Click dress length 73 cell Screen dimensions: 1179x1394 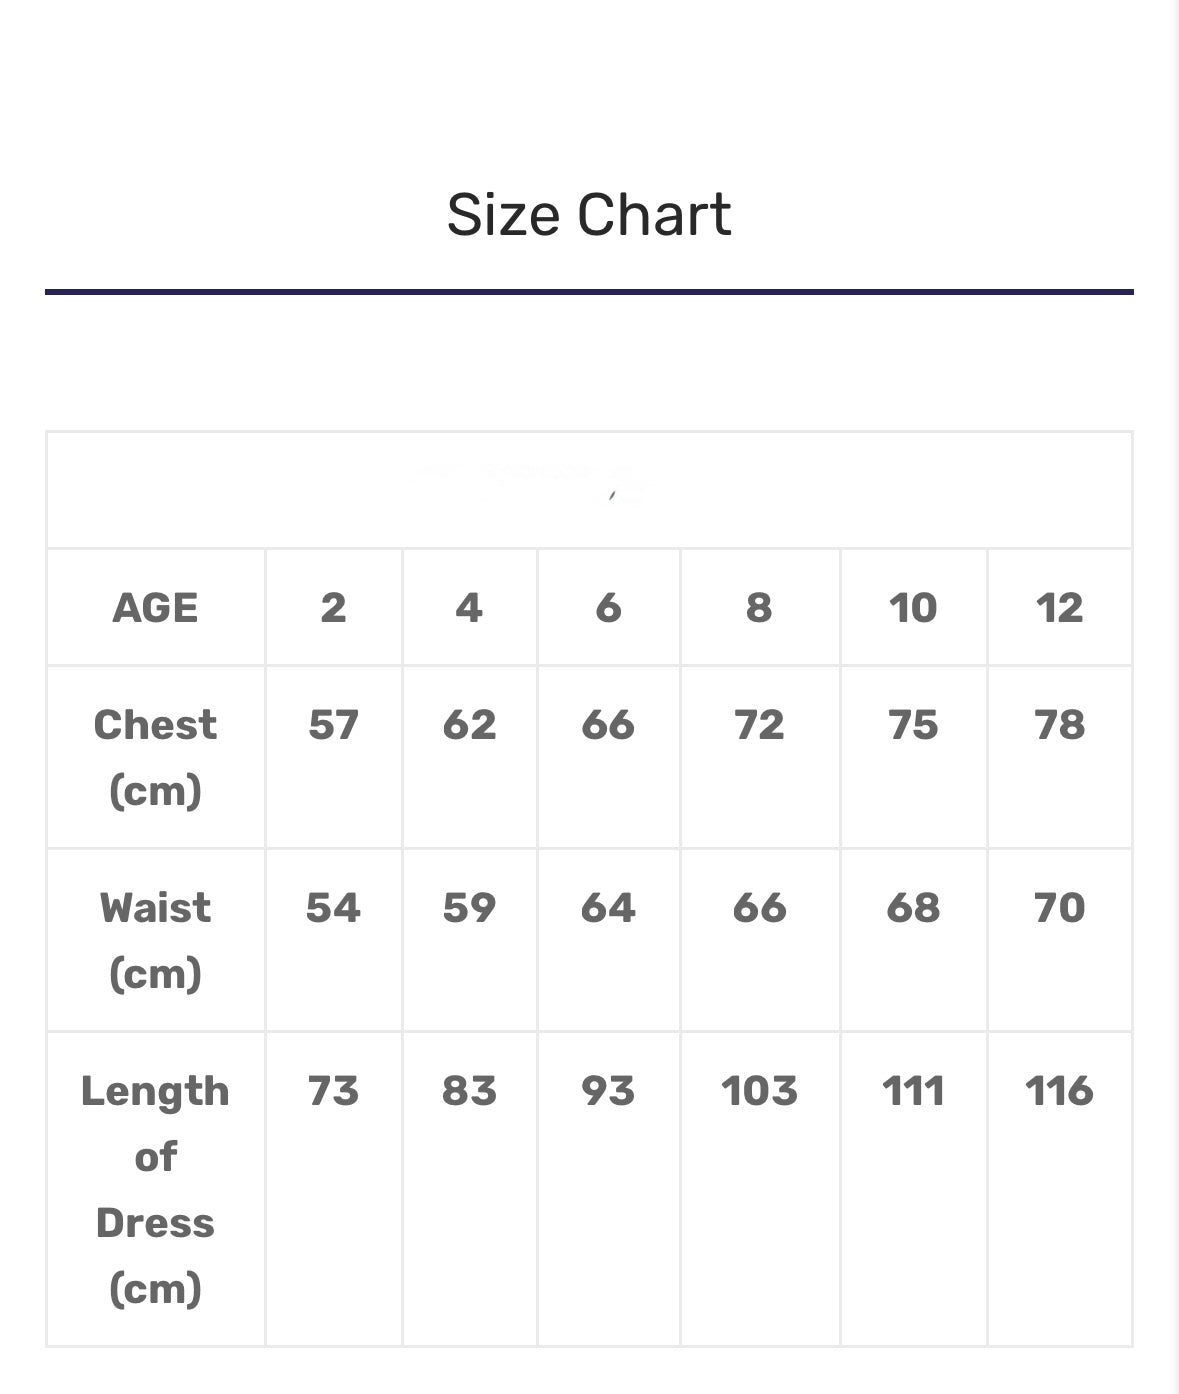(333, 1091)
